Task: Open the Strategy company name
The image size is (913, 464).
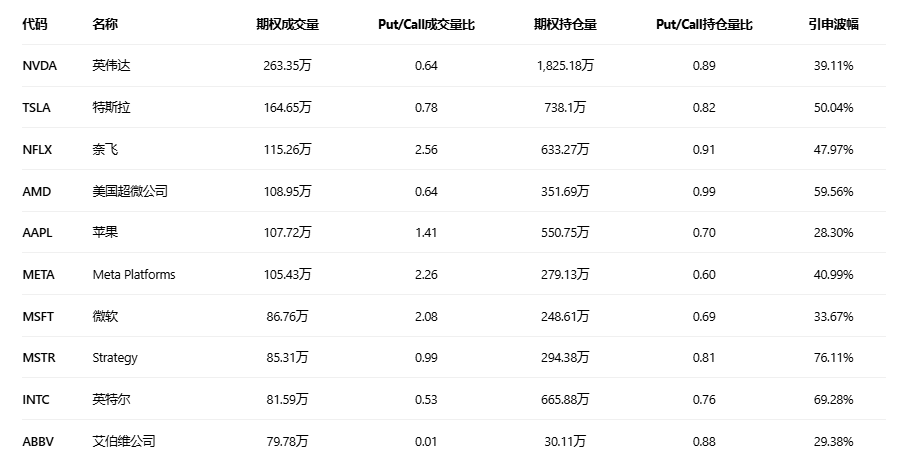Action: coord(114,358)
